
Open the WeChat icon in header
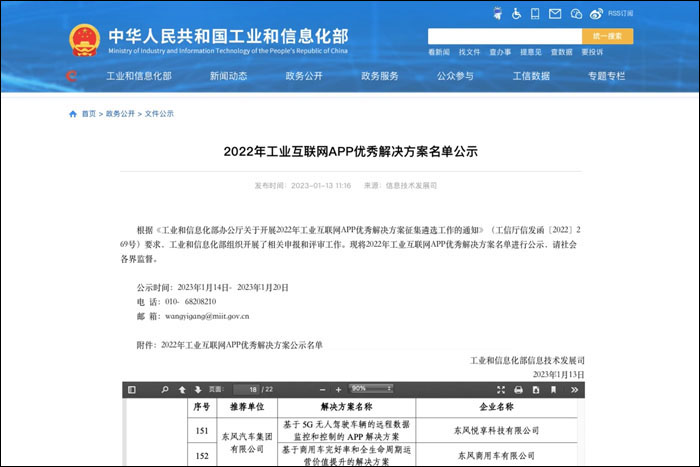(x=576, y=14)
